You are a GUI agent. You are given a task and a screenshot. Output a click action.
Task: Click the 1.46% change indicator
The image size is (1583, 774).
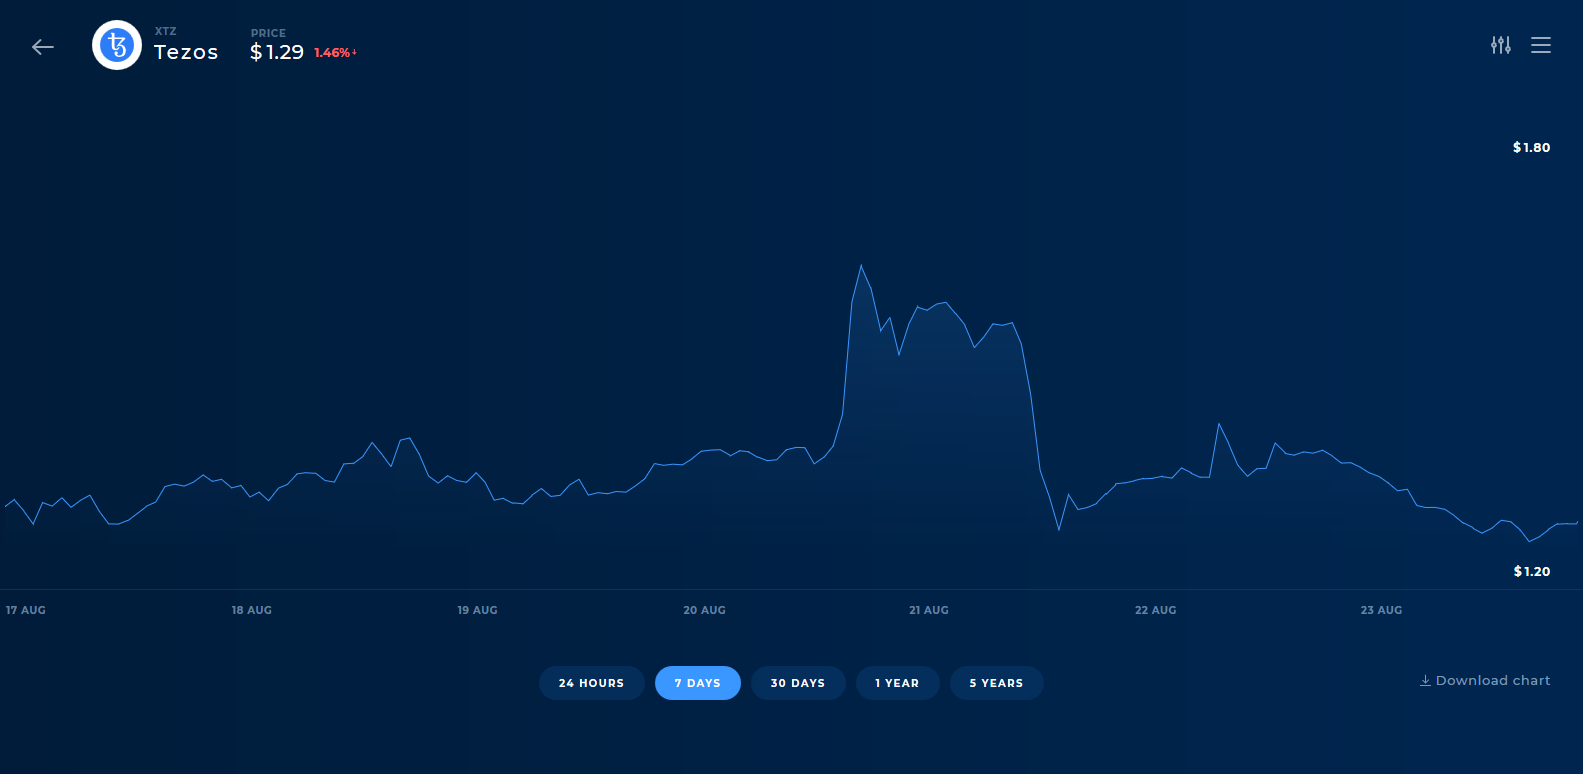tap(335, 52)
